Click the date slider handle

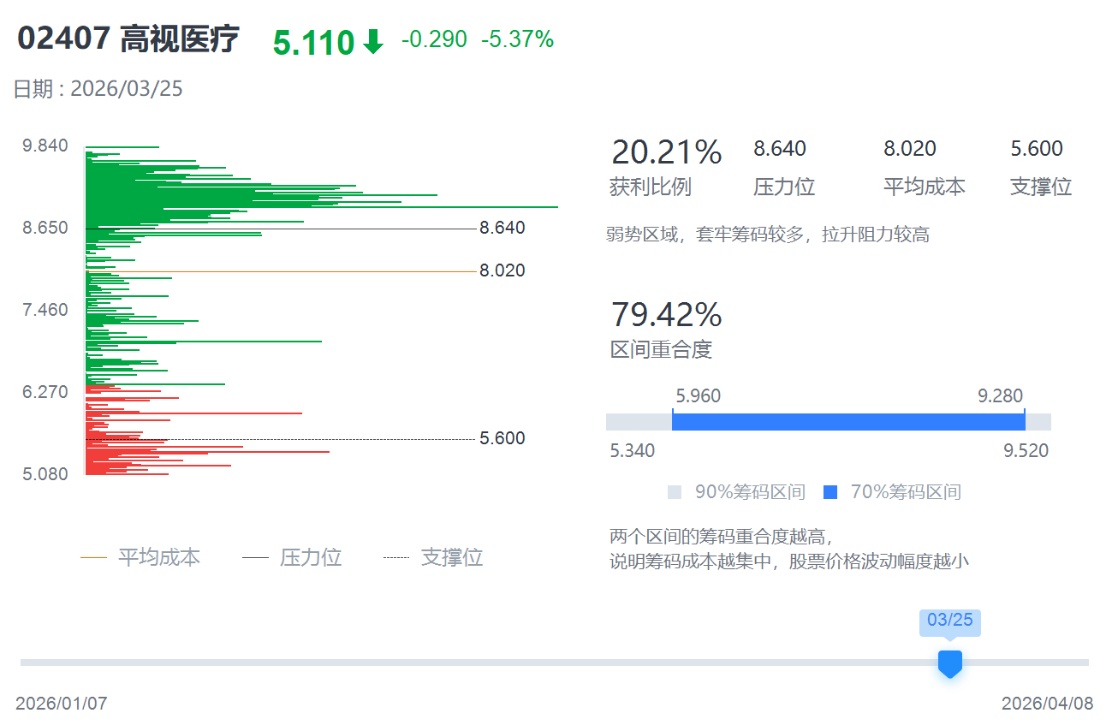[x=949, y=664]
